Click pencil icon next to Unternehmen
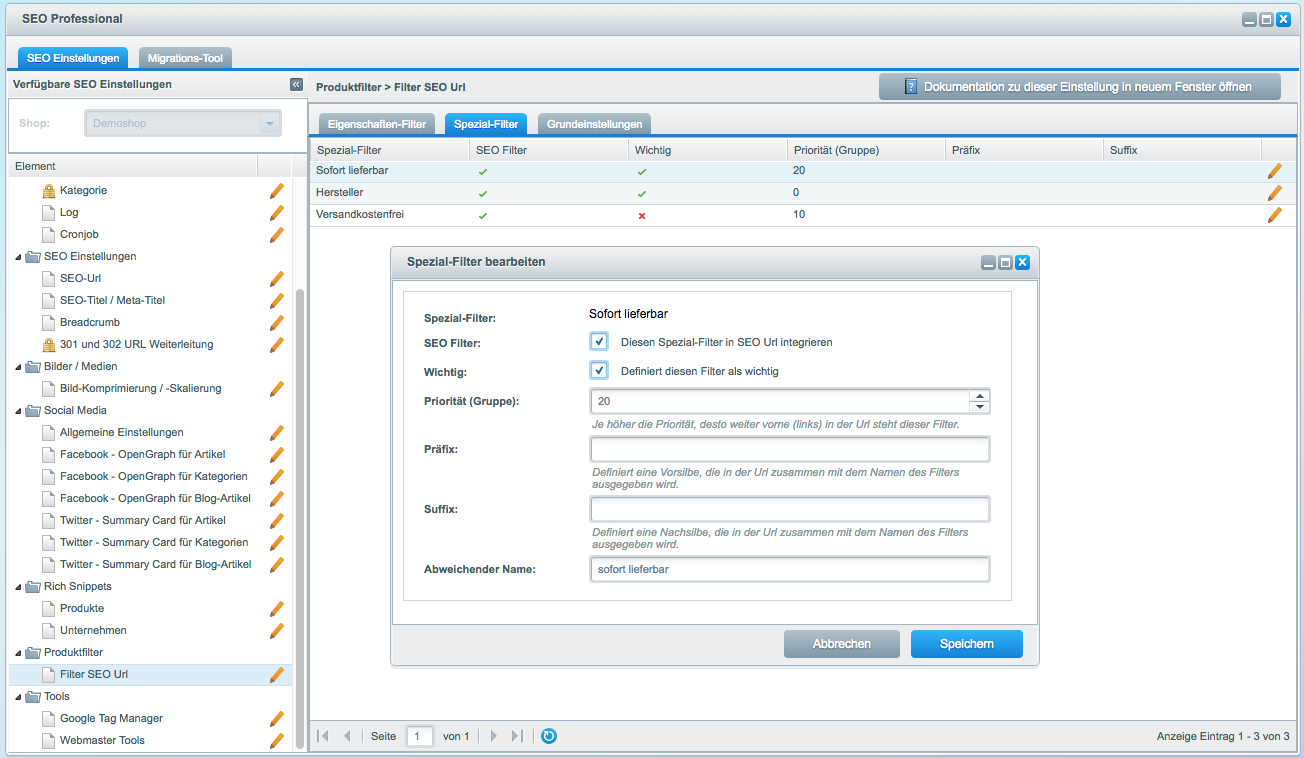Screen dimensions: 1304x758 [x=277, y=630]
